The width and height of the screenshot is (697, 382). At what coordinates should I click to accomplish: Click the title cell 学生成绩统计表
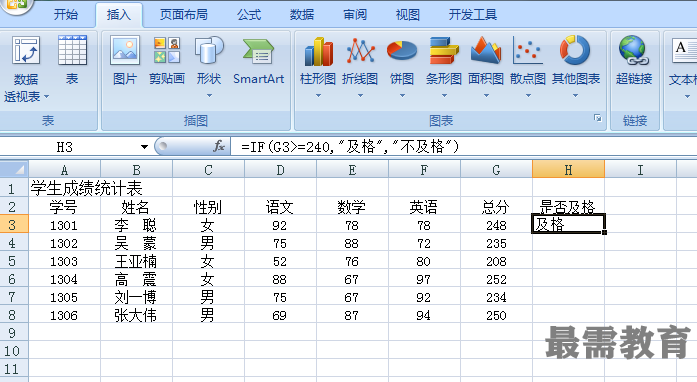point(86,188)
